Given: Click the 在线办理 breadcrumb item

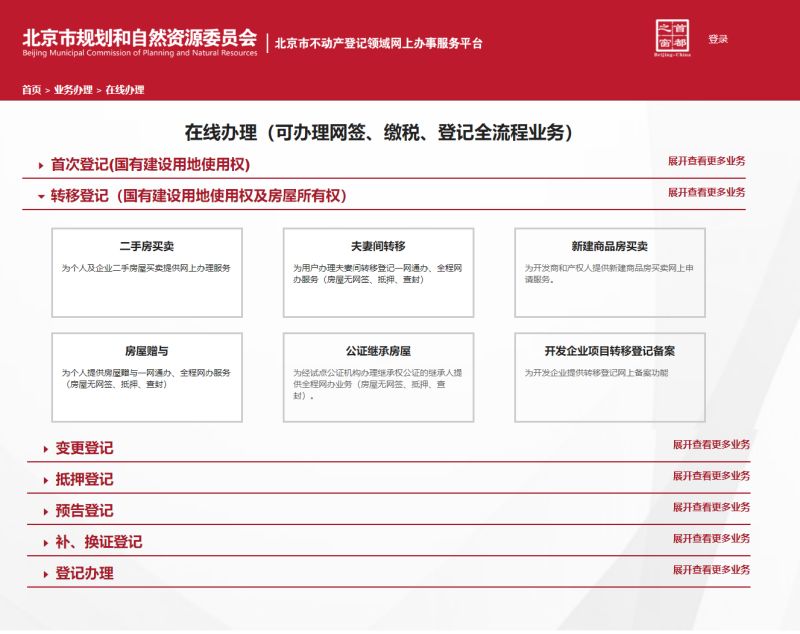Looking at the screenshot, I should [x=124, y=90].
